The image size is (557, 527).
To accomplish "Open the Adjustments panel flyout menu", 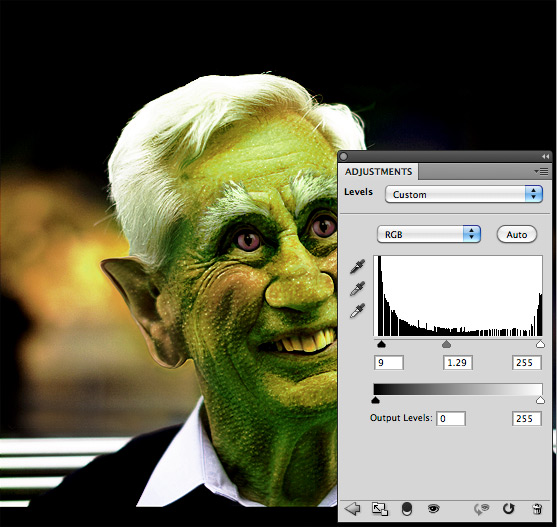I will click(541, 172).
